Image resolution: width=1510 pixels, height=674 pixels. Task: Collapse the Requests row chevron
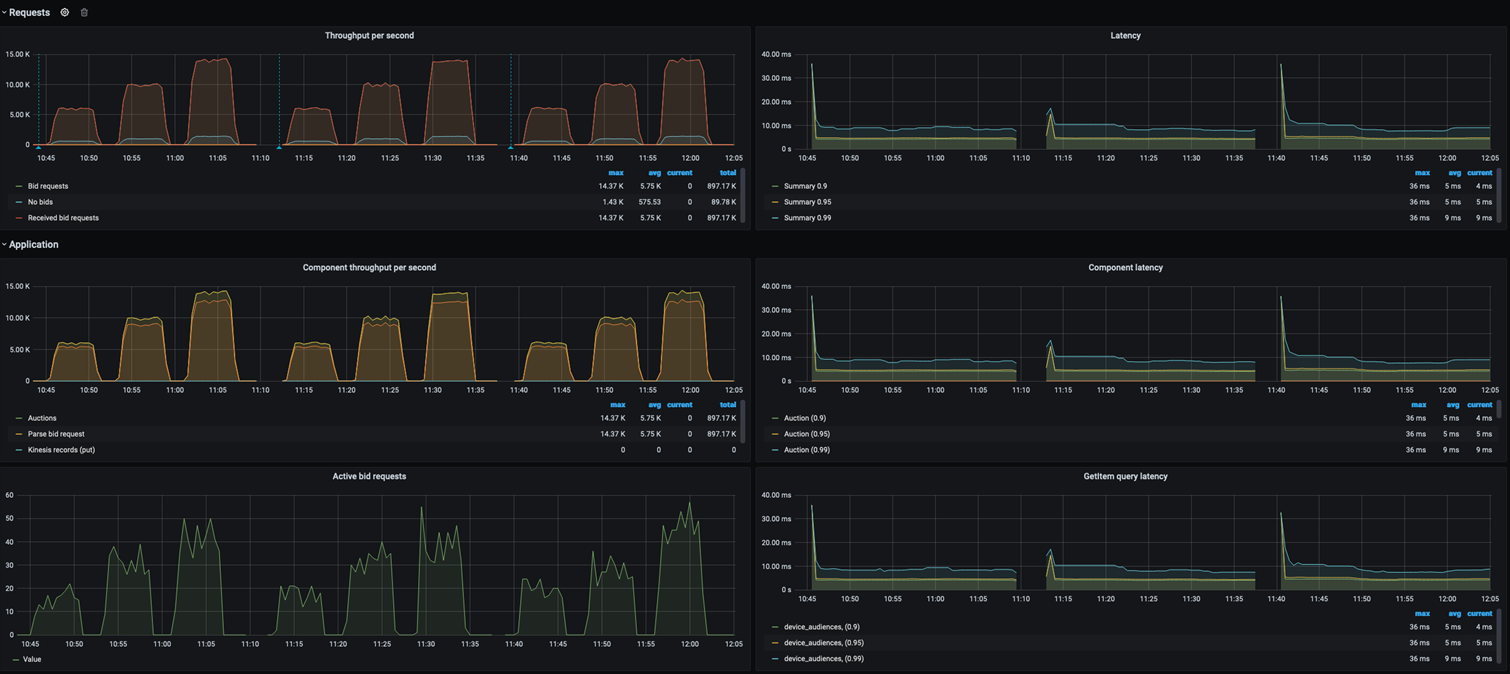pyautogui.click(x=4, y=13)
